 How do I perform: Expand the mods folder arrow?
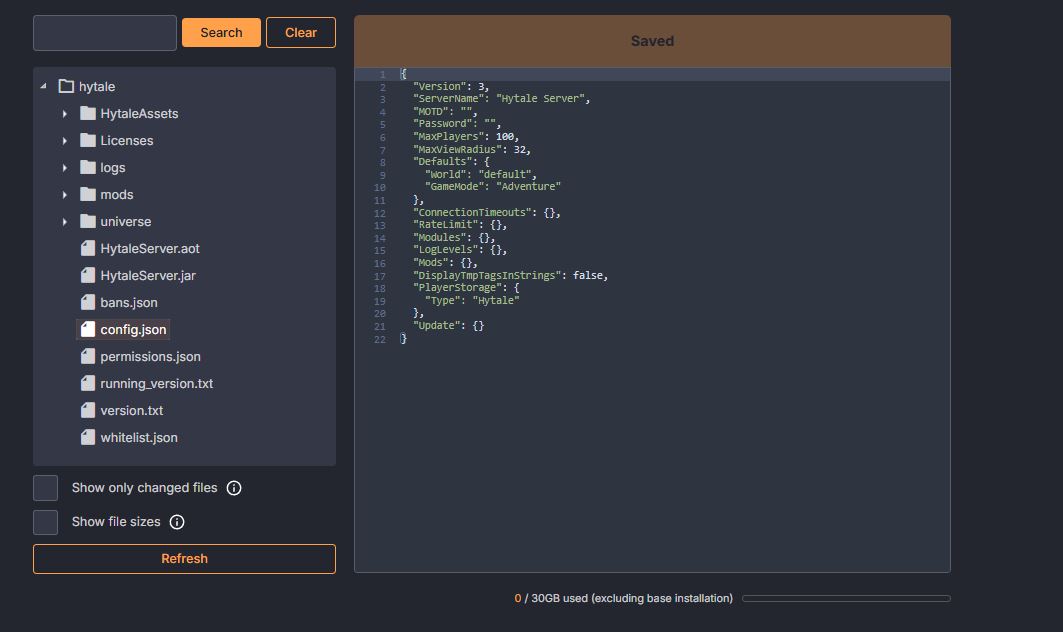(x=65, y=195)
